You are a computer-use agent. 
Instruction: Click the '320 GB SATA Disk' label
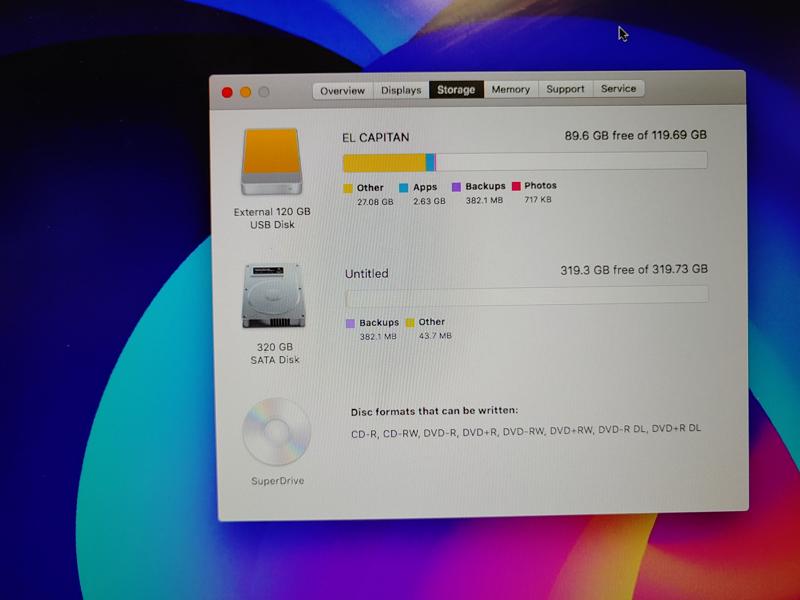[274, 354]
